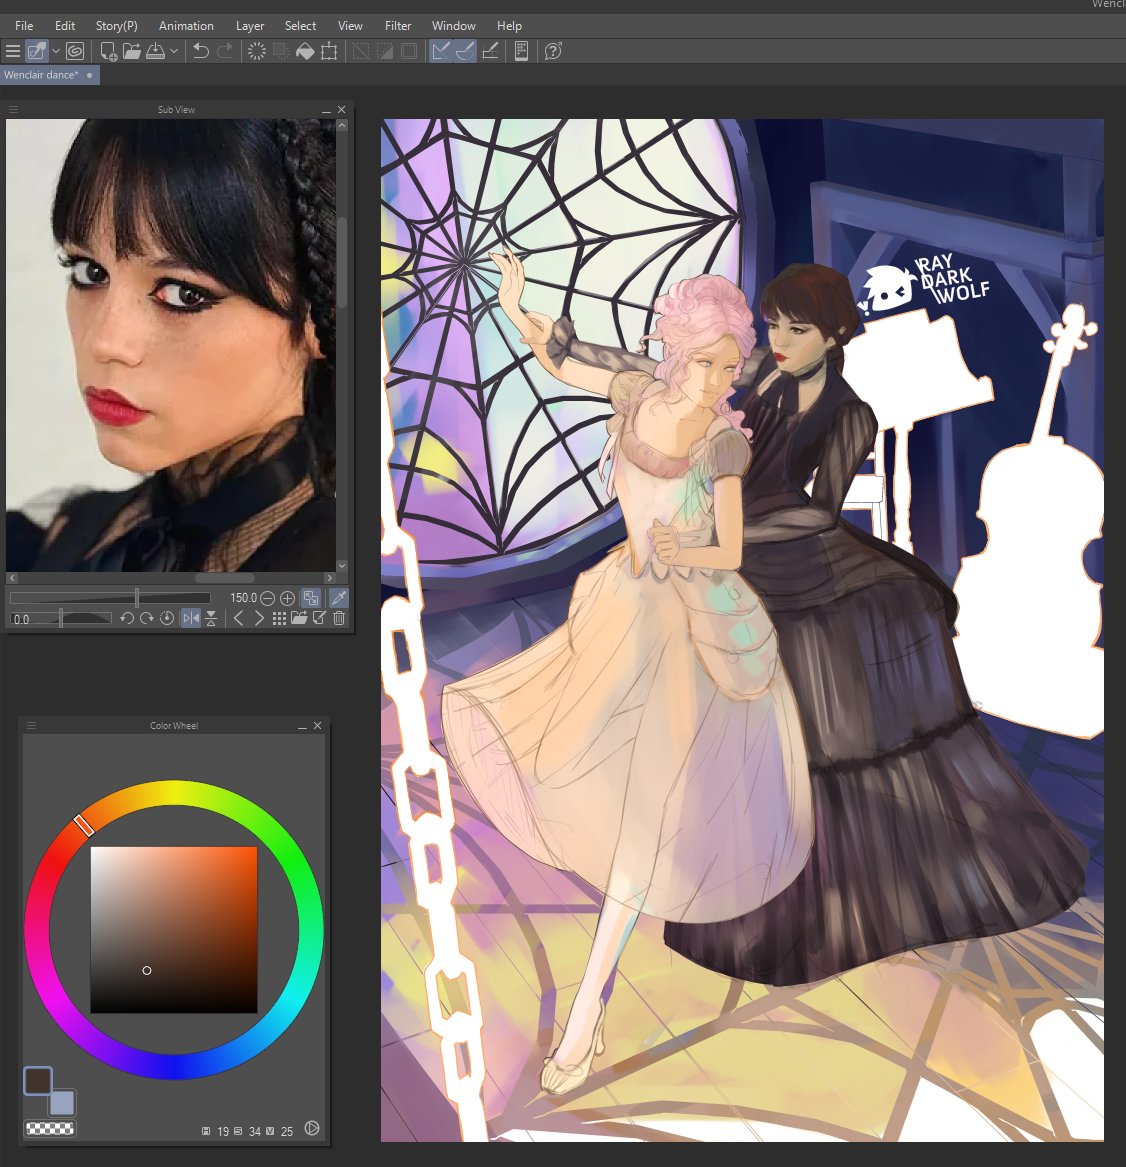Show next Sub View image
The width and height of the screenshot is (1126, 1167).
(258, 618)
